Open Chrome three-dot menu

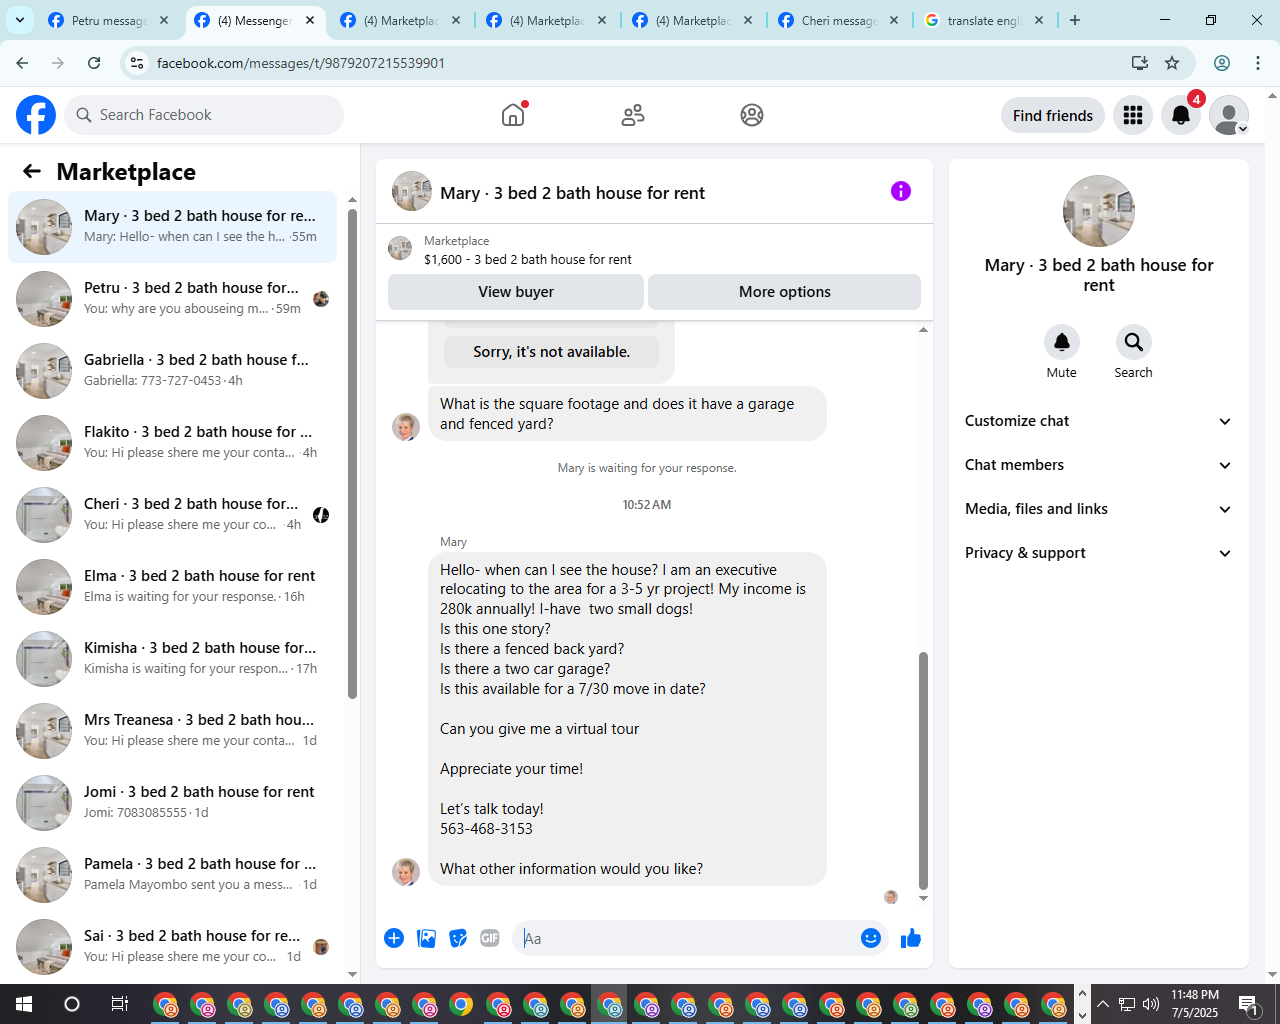tap(1258, 63)
